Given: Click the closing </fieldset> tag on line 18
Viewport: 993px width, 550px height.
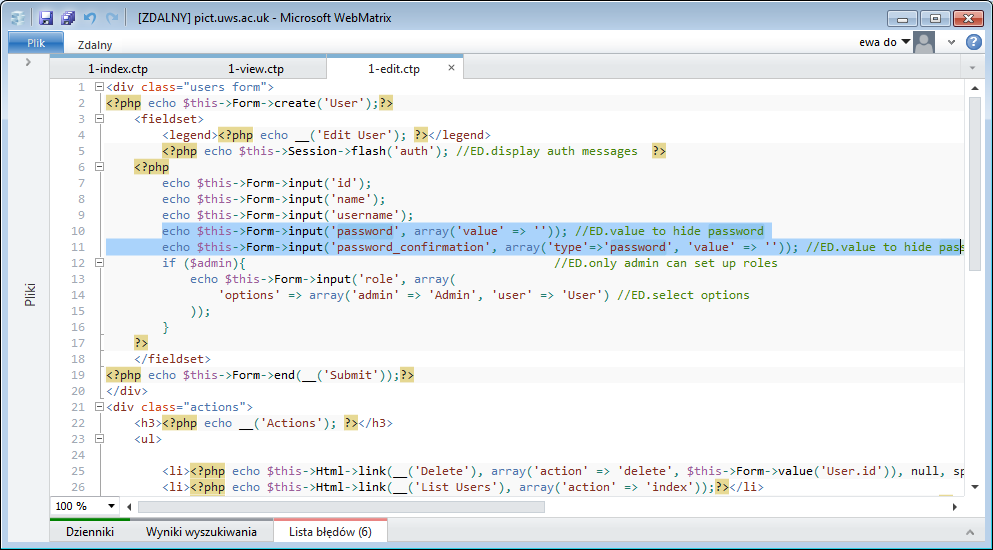Looking at the screenshot, I should point(172,359).
